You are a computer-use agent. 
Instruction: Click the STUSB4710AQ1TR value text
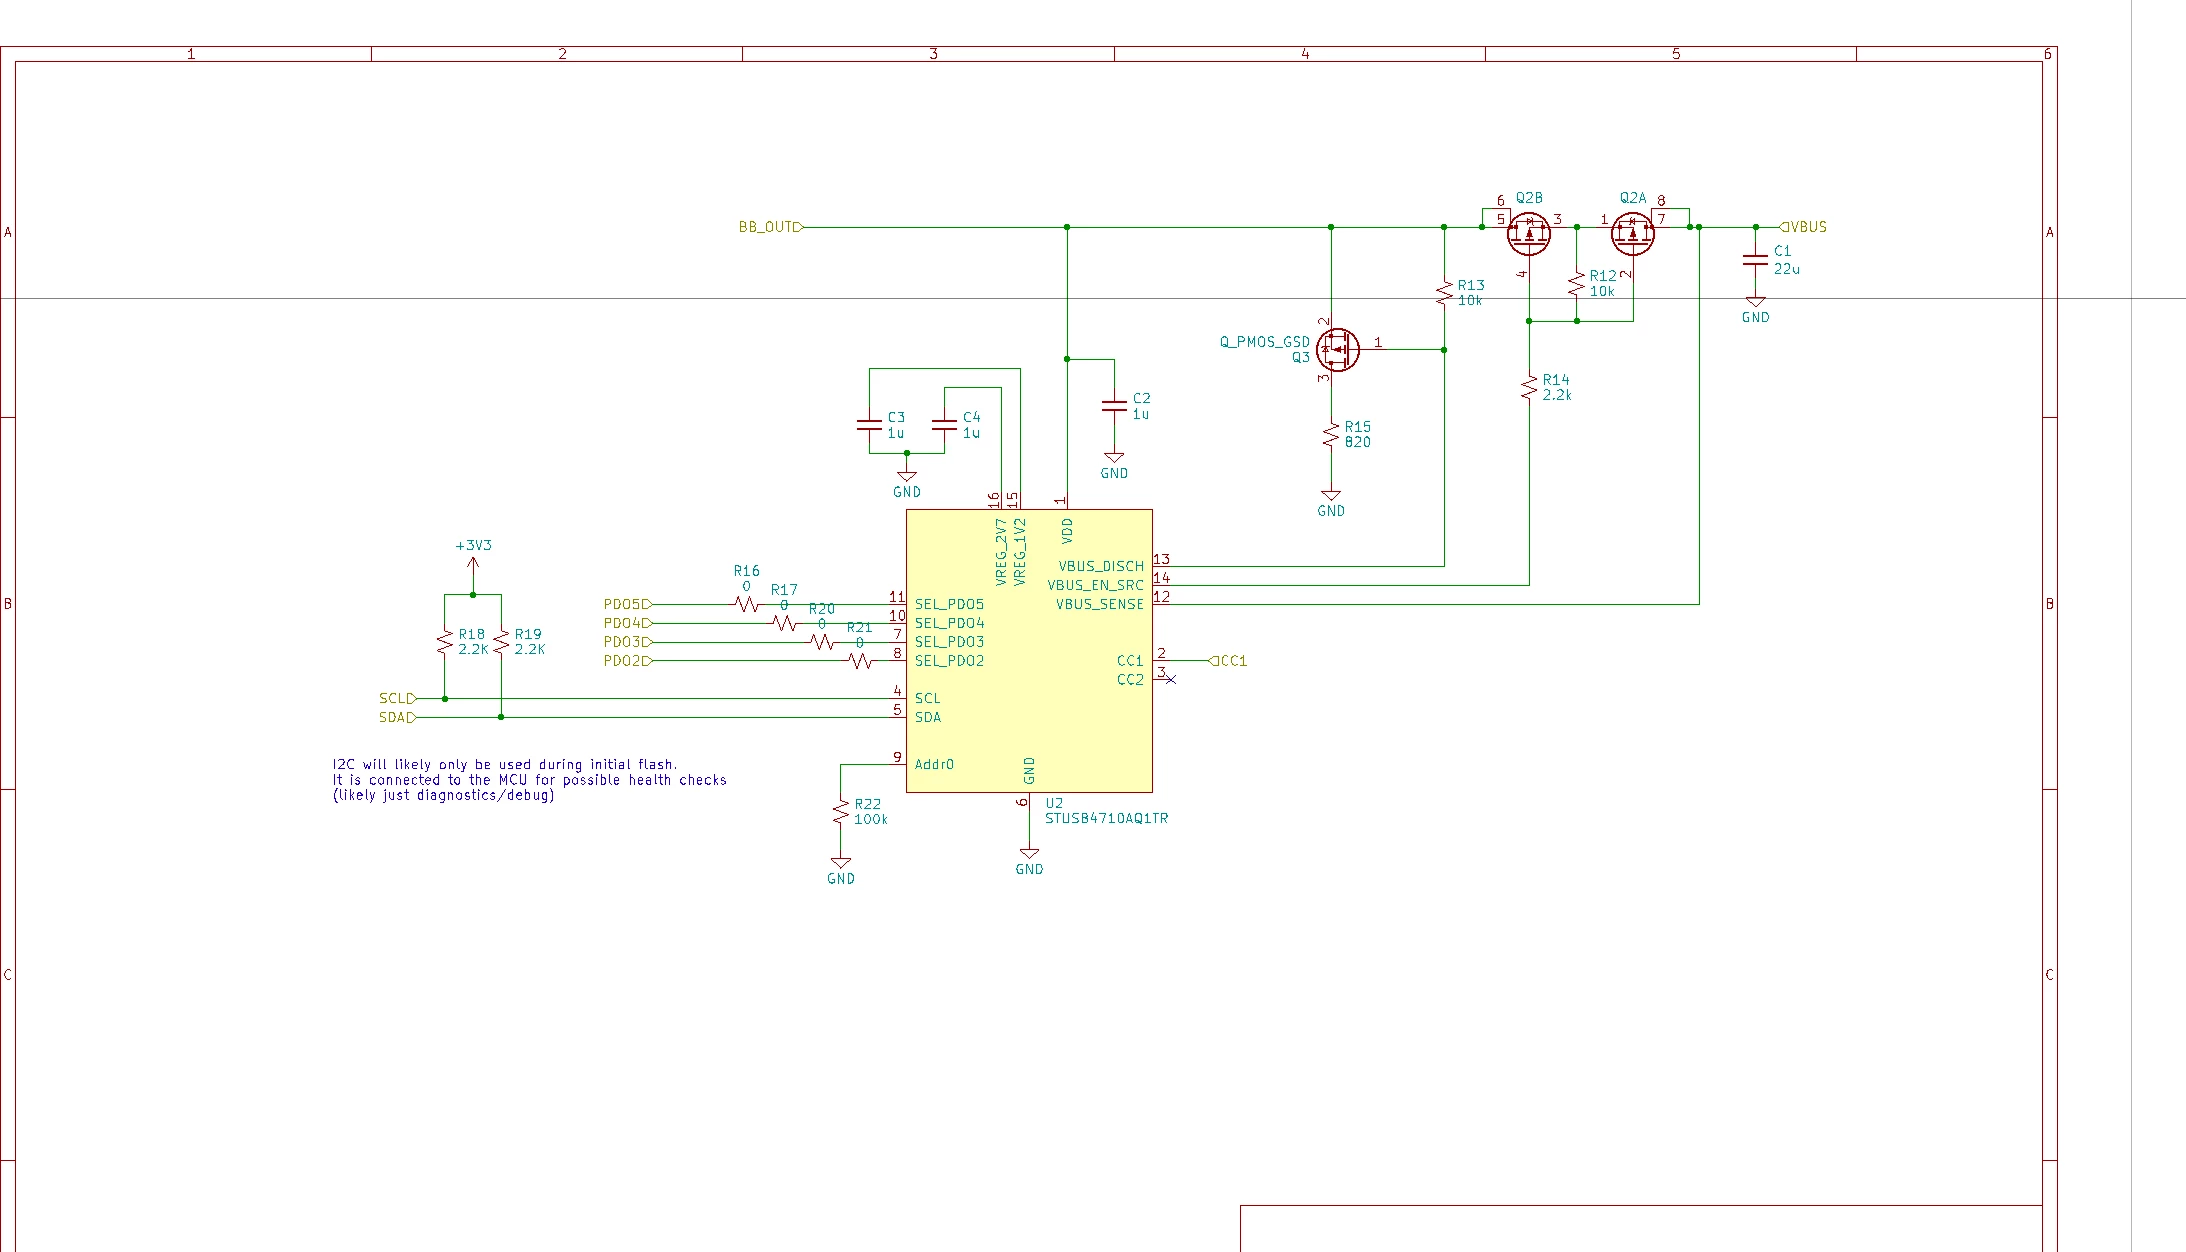(x=1106, y=818)
